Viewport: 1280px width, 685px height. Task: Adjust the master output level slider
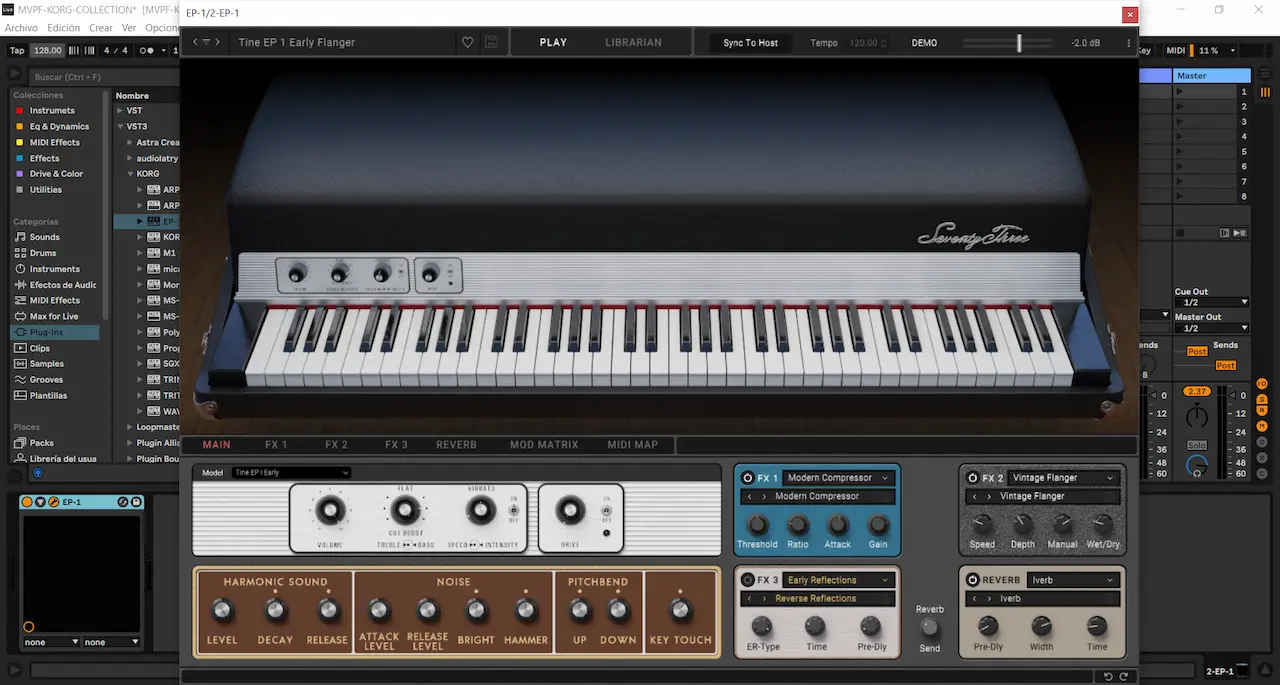[1019, 43]
